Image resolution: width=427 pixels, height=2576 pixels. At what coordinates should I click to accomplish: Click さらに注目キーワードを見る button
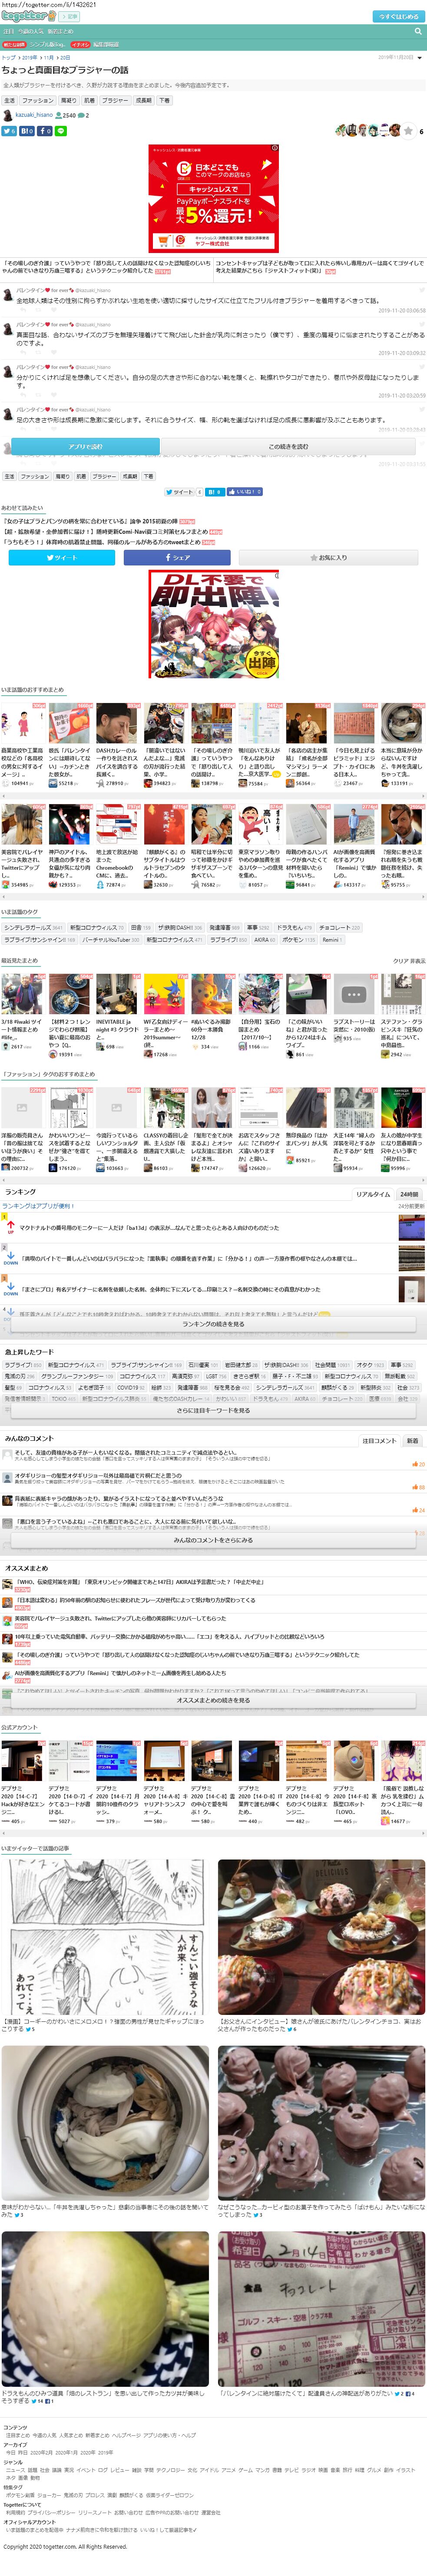tap(213, 1410)
